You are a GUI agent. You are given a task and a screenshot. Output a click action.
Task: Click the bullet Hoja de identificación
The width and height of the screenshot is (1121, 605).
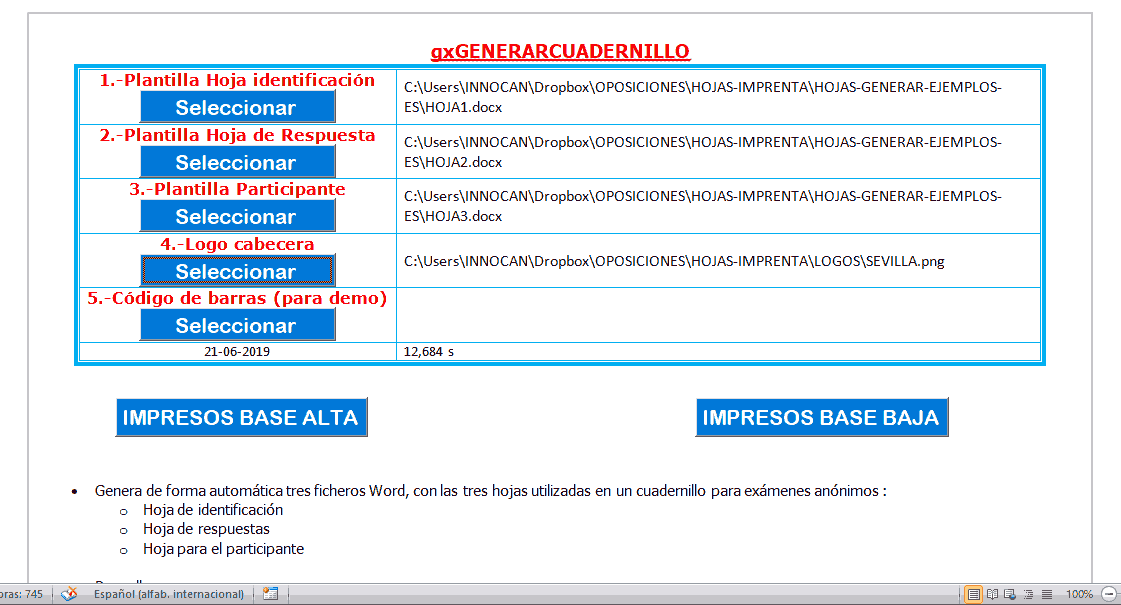[x=213, y=510]
